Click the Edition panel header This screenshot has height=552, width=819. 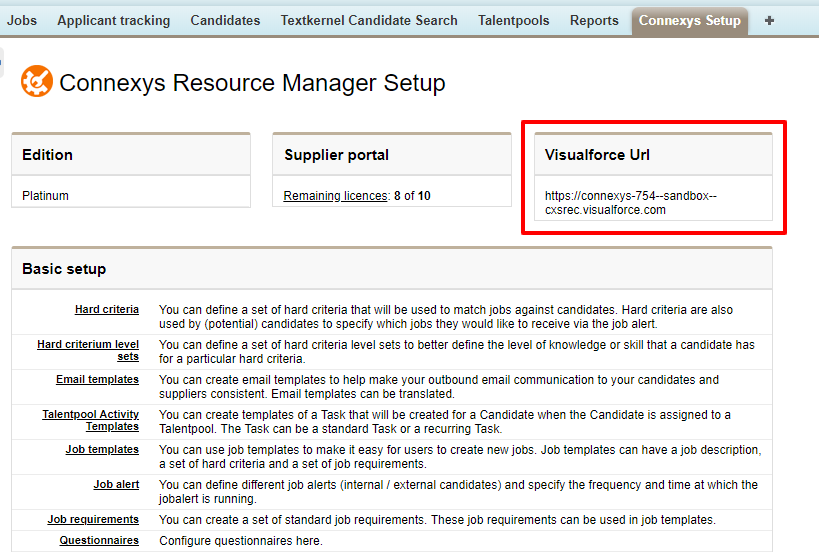(x=131, y=155)
